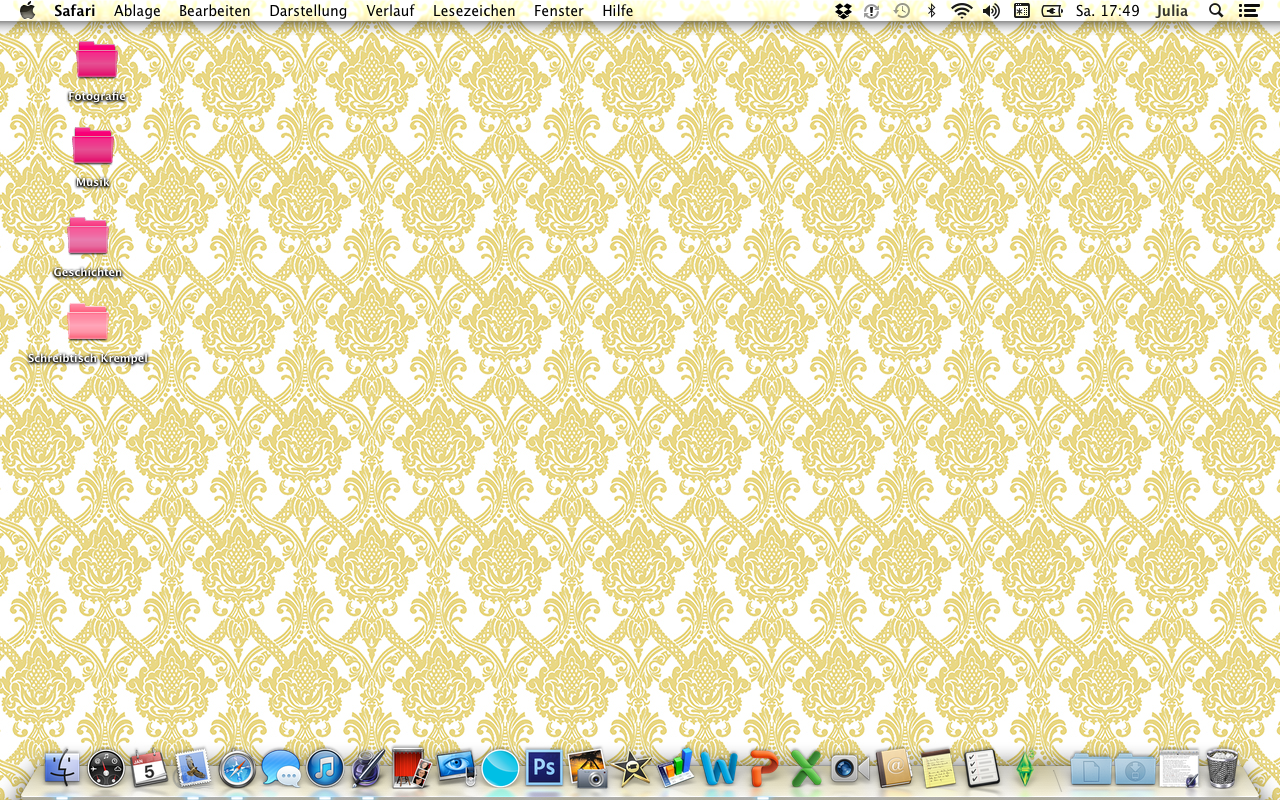The width and height of the screenshot is (1280, 800).
Task: Open the Wi-Fi status menu
Action: [x=961, y=11]
